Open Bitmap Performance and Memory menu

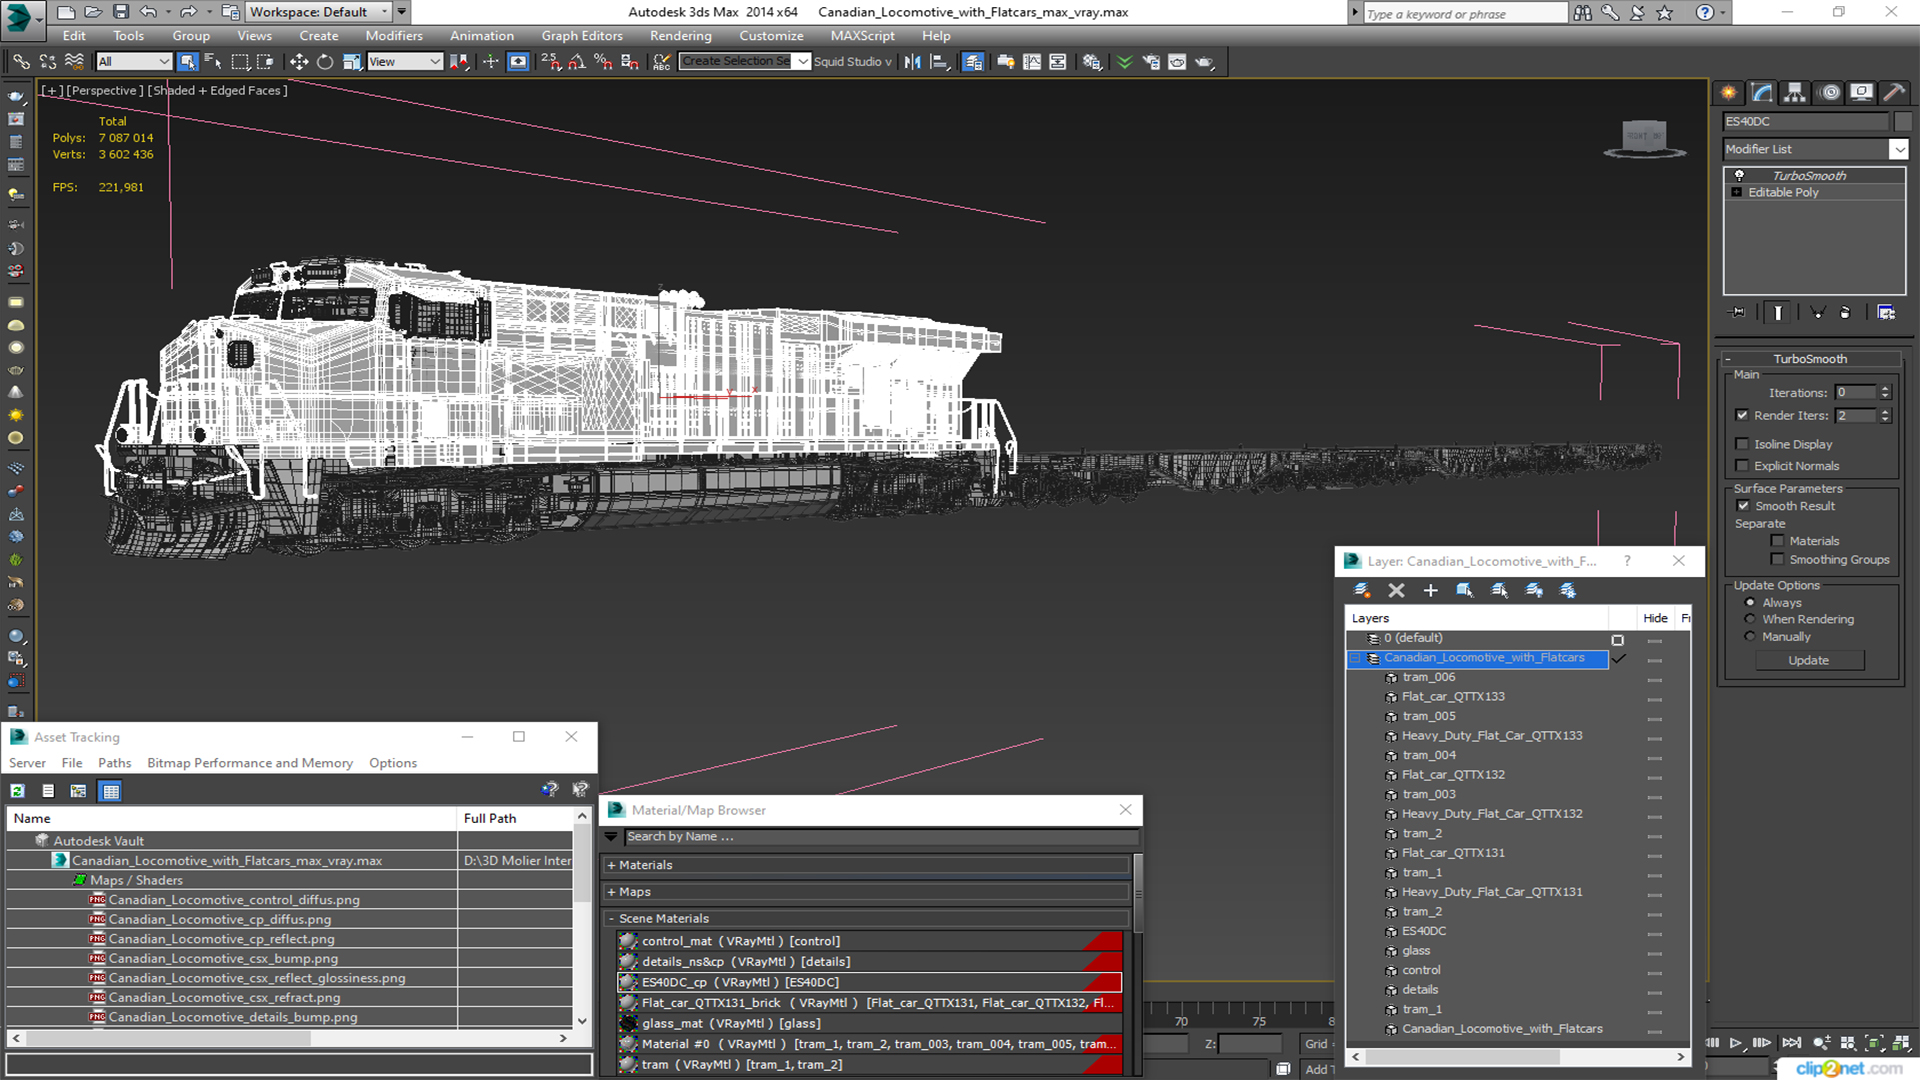(x=250, y=763)
